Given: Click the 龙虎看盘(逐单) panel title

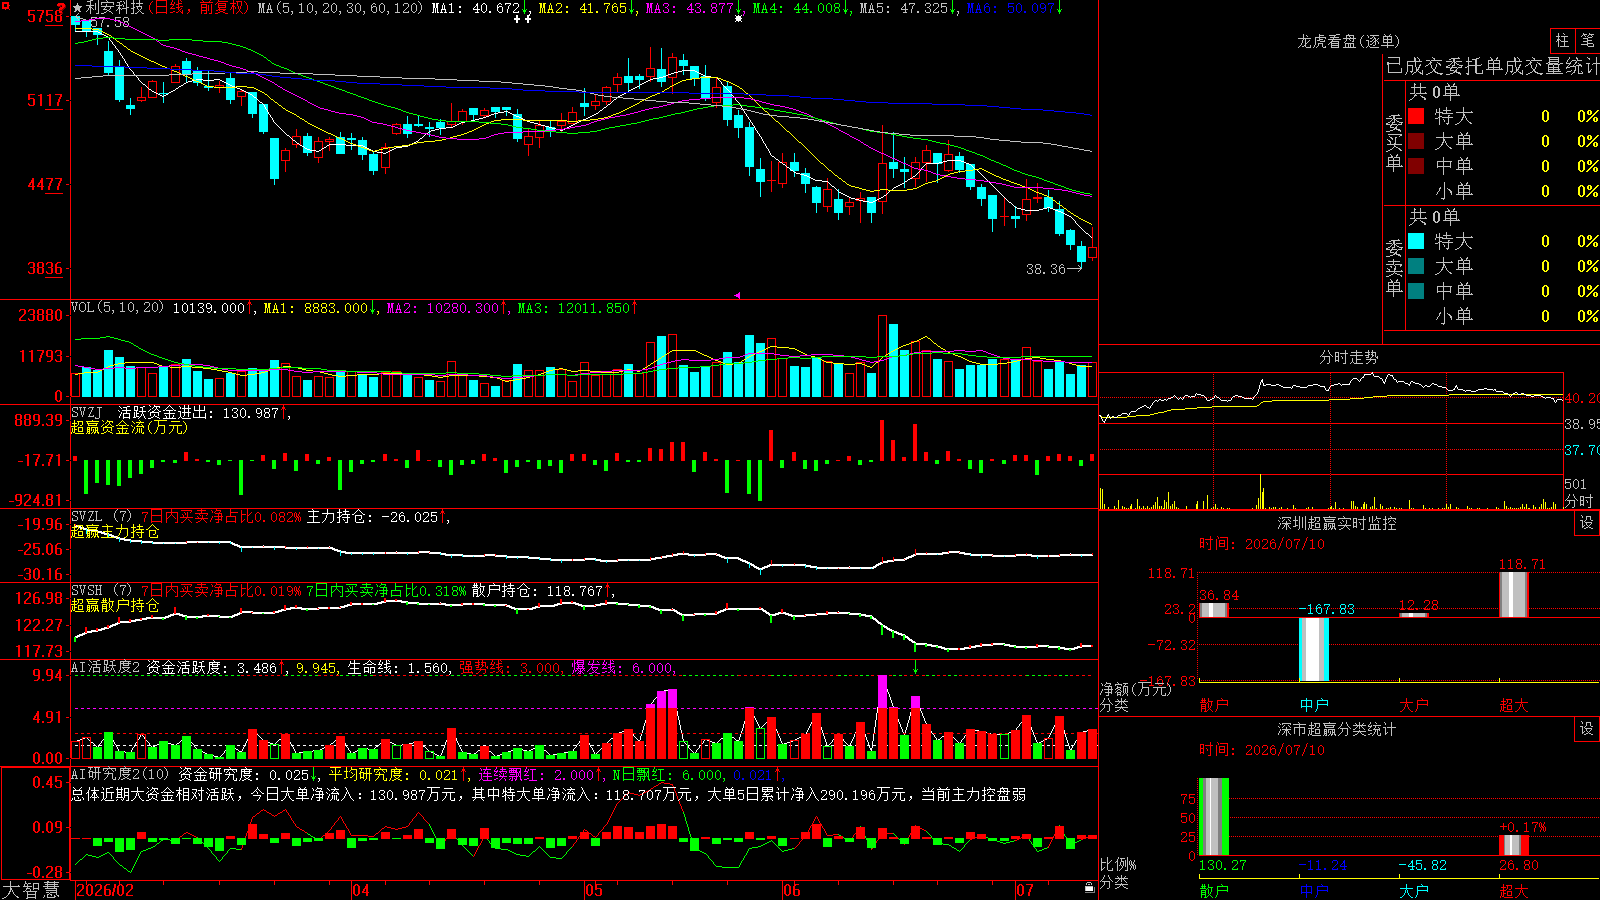Looking at the screenshot, I should (1348, 41).
